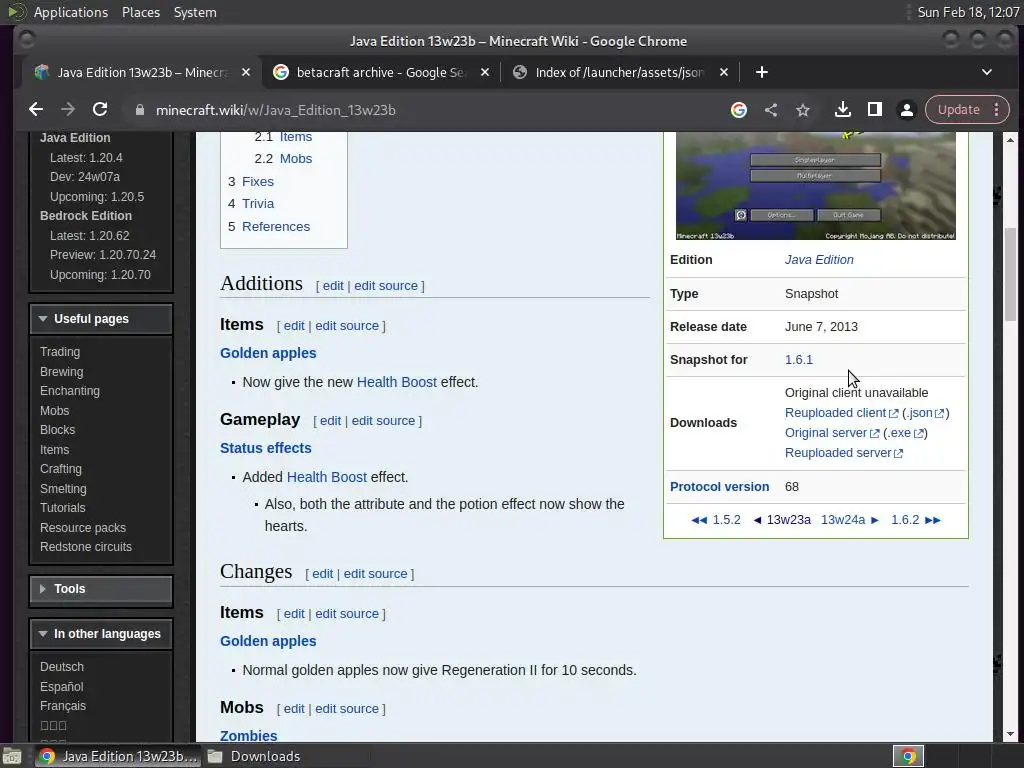Open the Java Edition infobox link

pyautogui.click(x=819, y=260)
